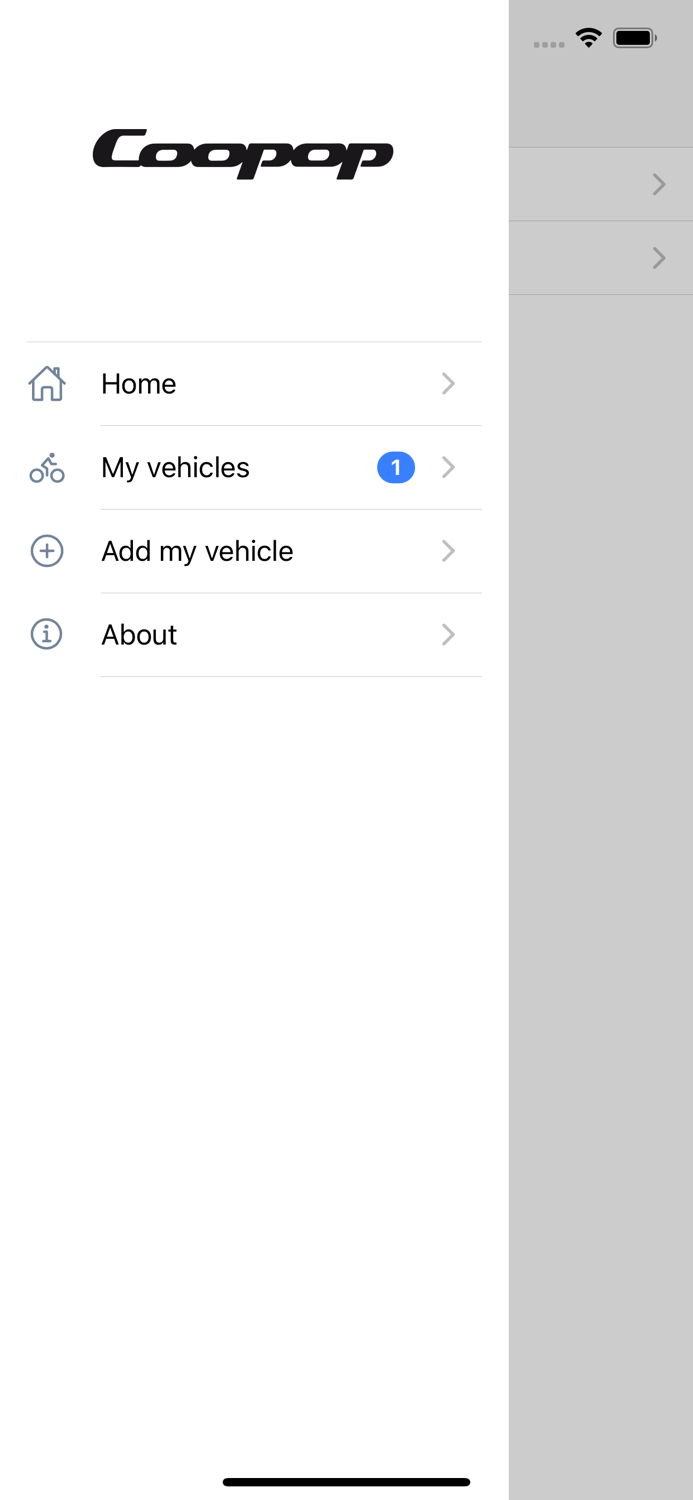Tap the blue vehicle count badge

396,467
